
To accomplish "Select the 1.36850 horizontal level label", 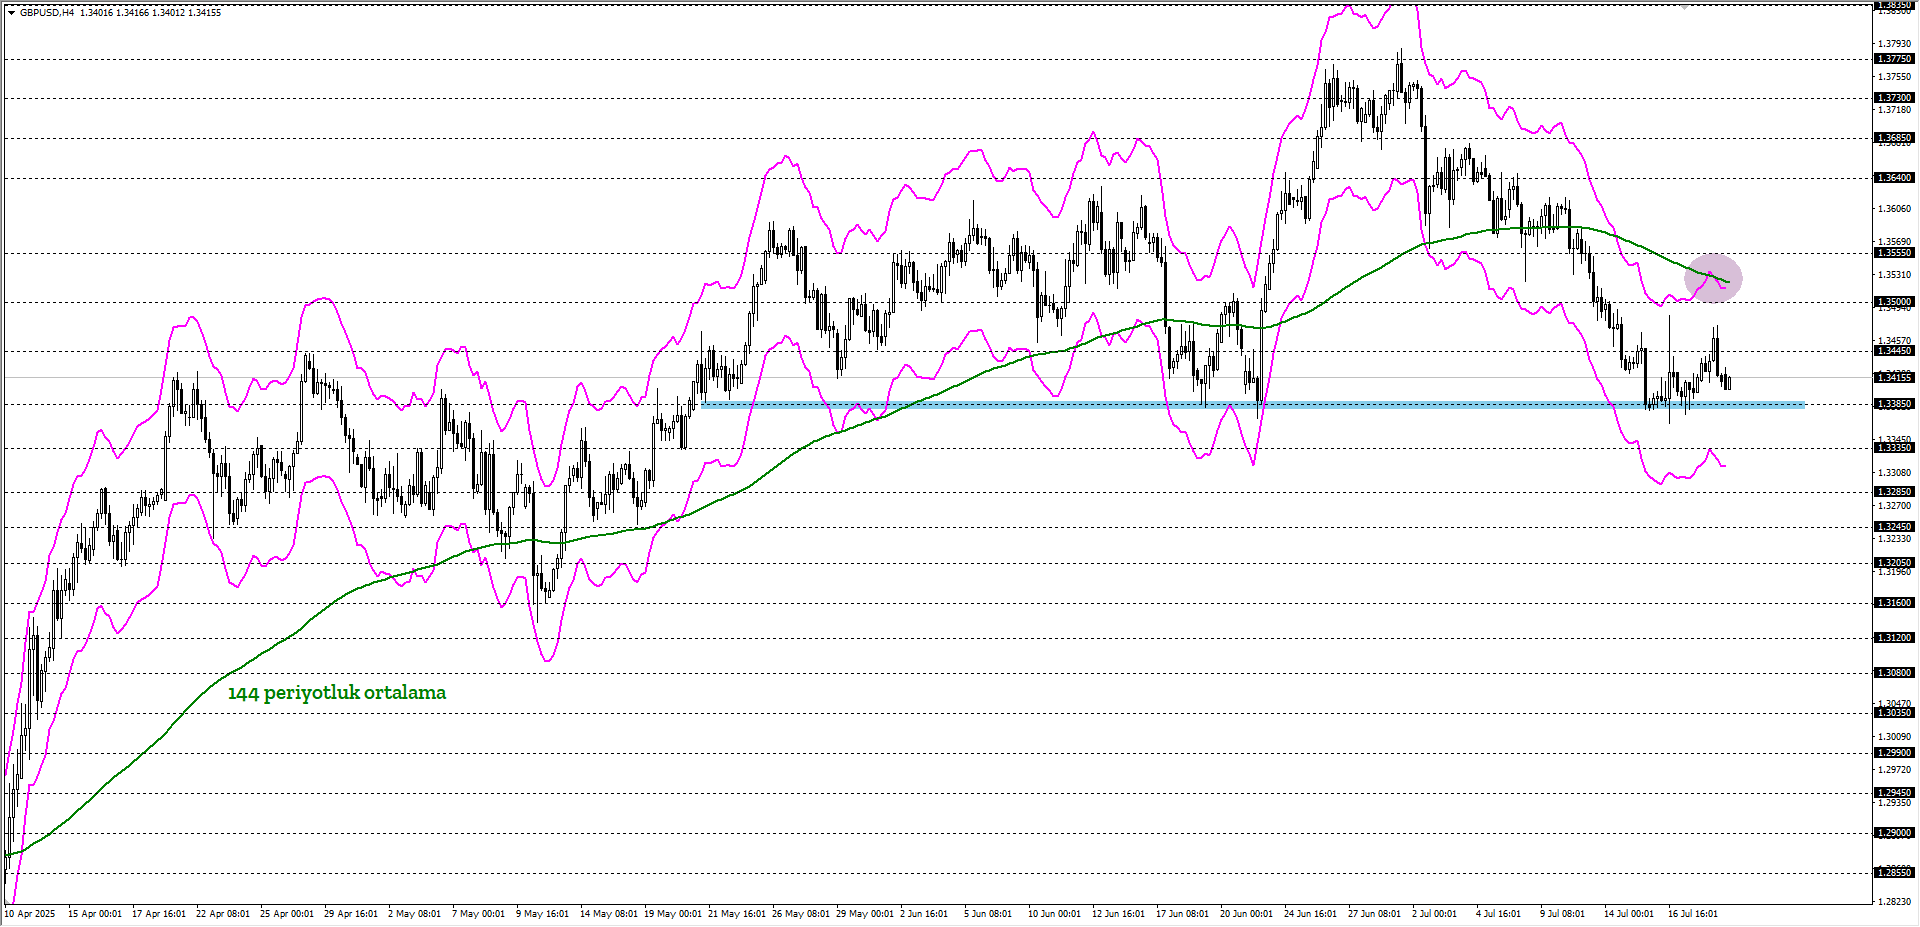I will pos(1894,138).
